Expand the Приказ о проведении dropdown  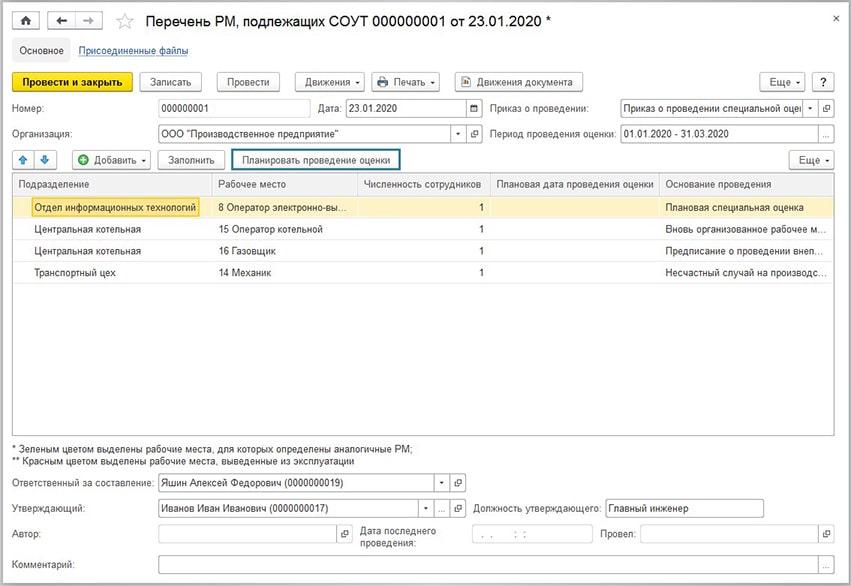(x=810, y=109)
